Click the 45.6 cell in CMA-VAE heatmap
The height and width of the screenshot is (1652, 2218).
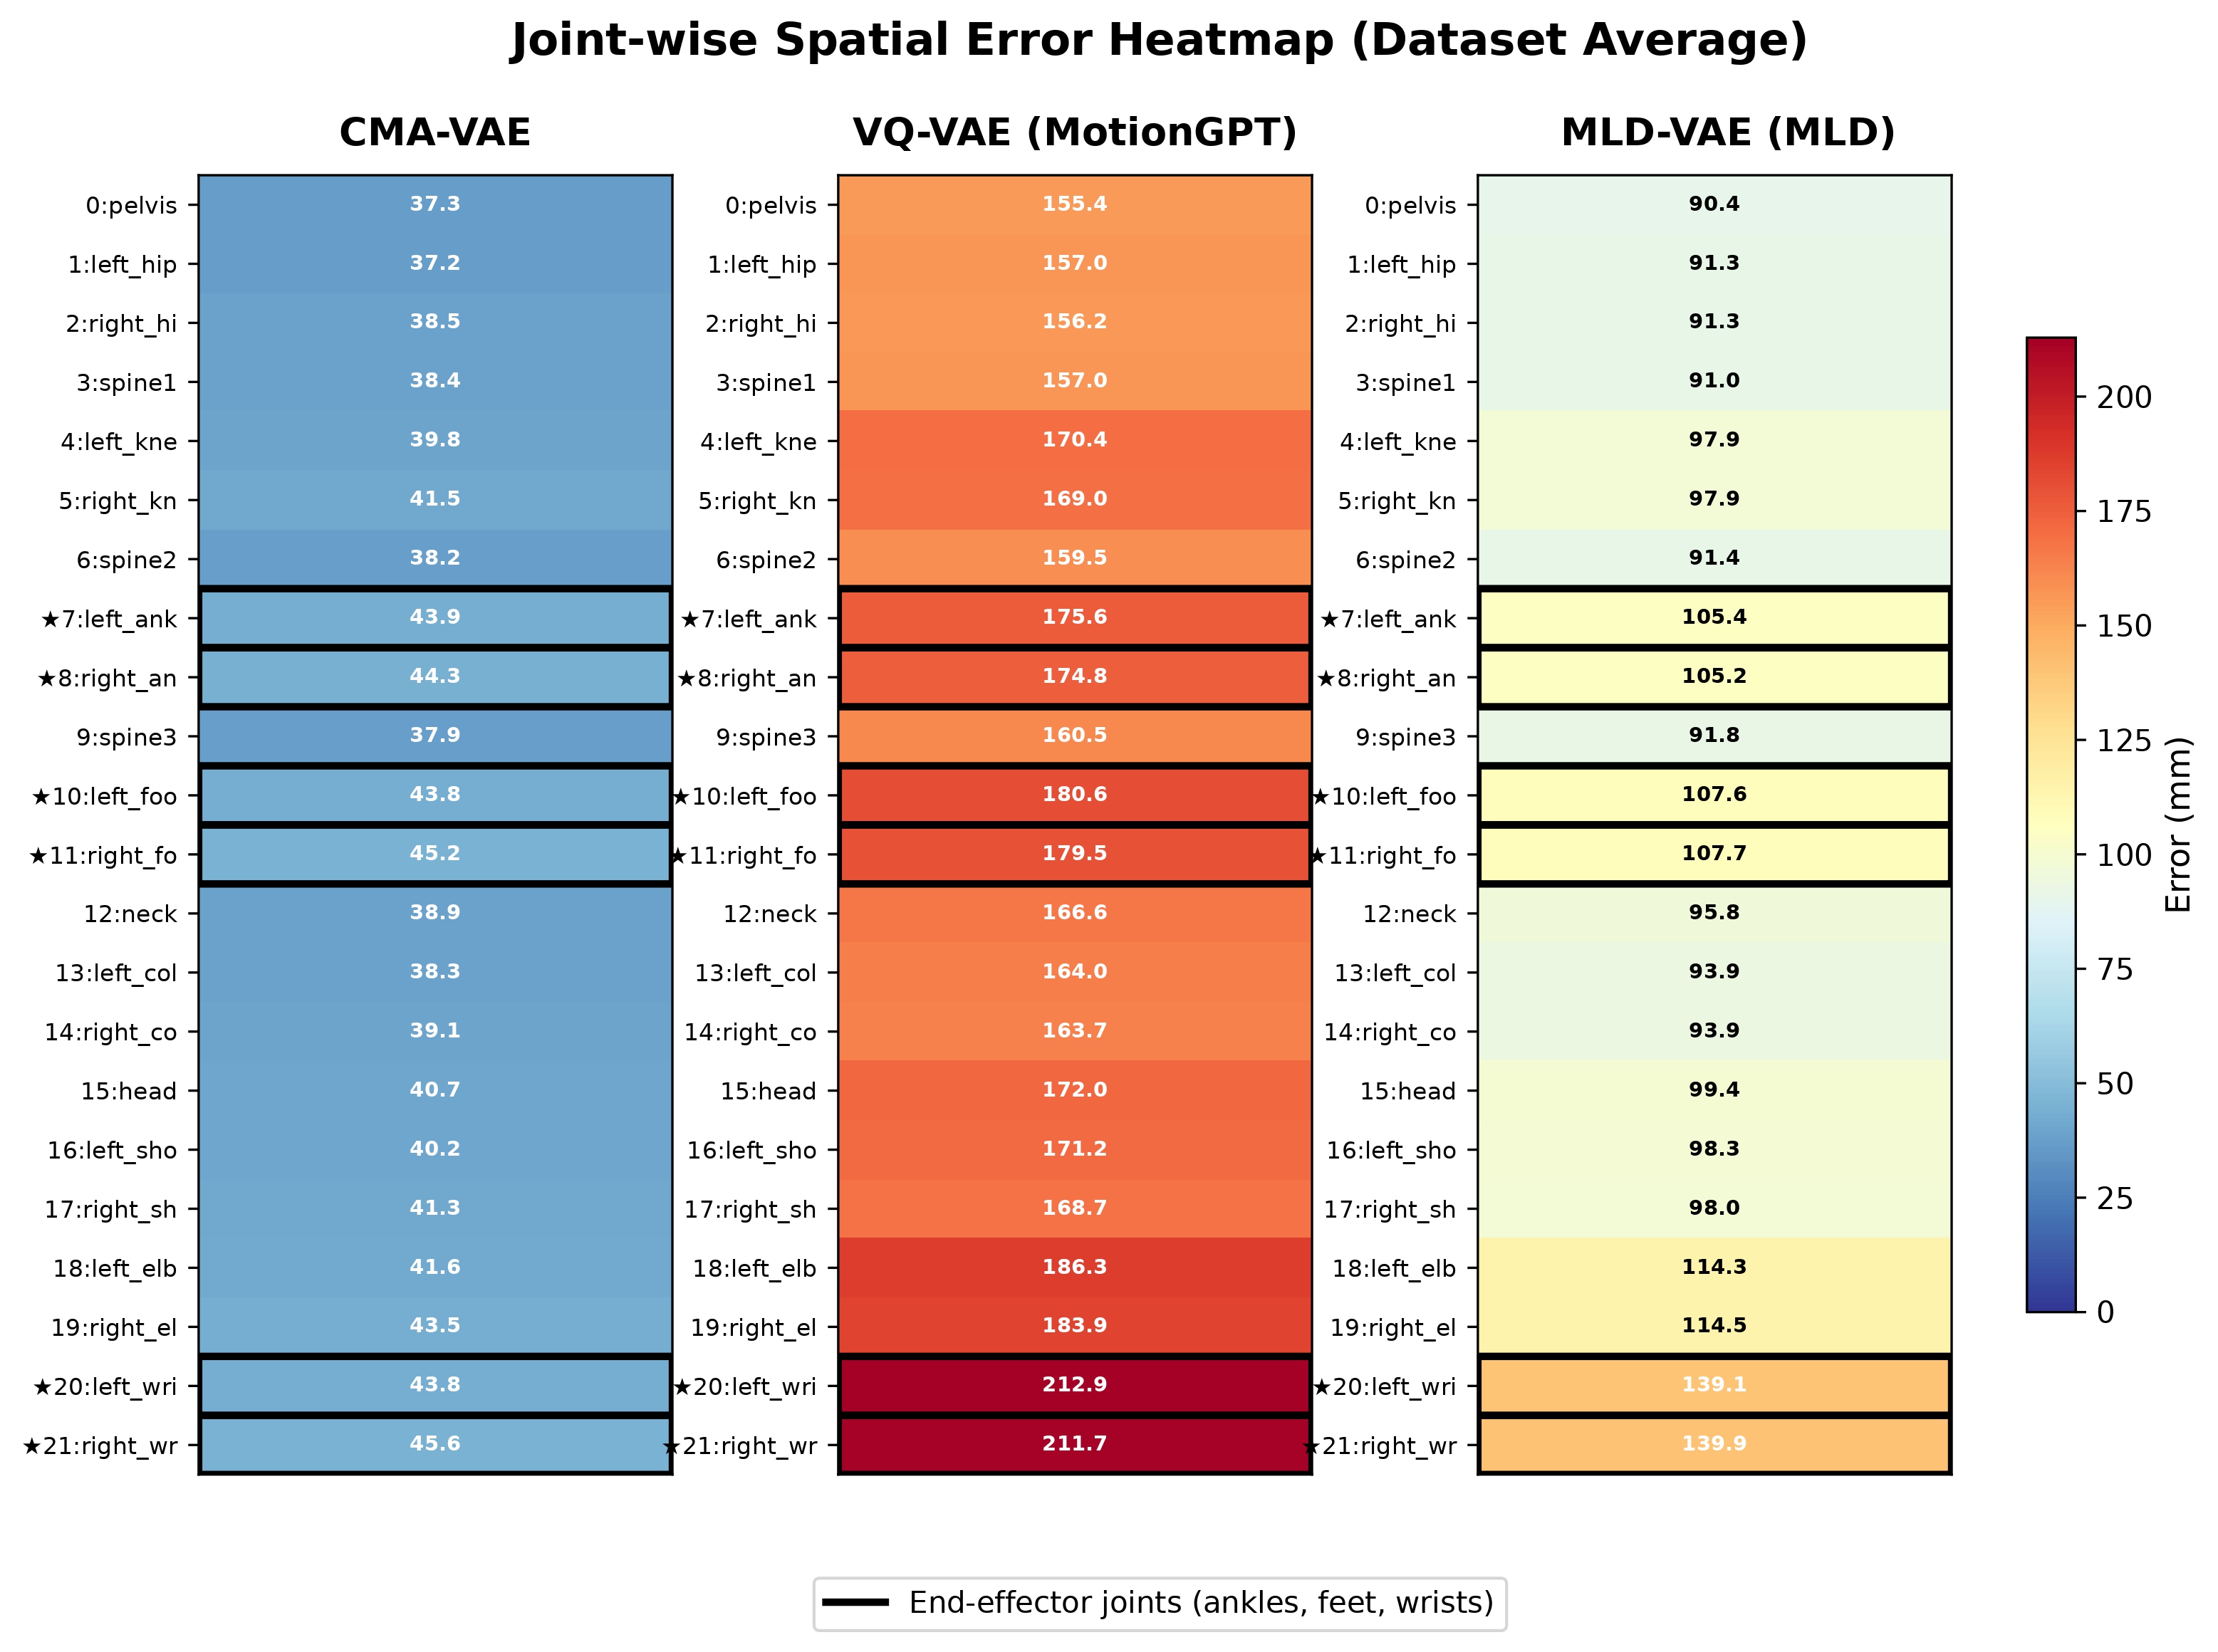(435, 1444)
